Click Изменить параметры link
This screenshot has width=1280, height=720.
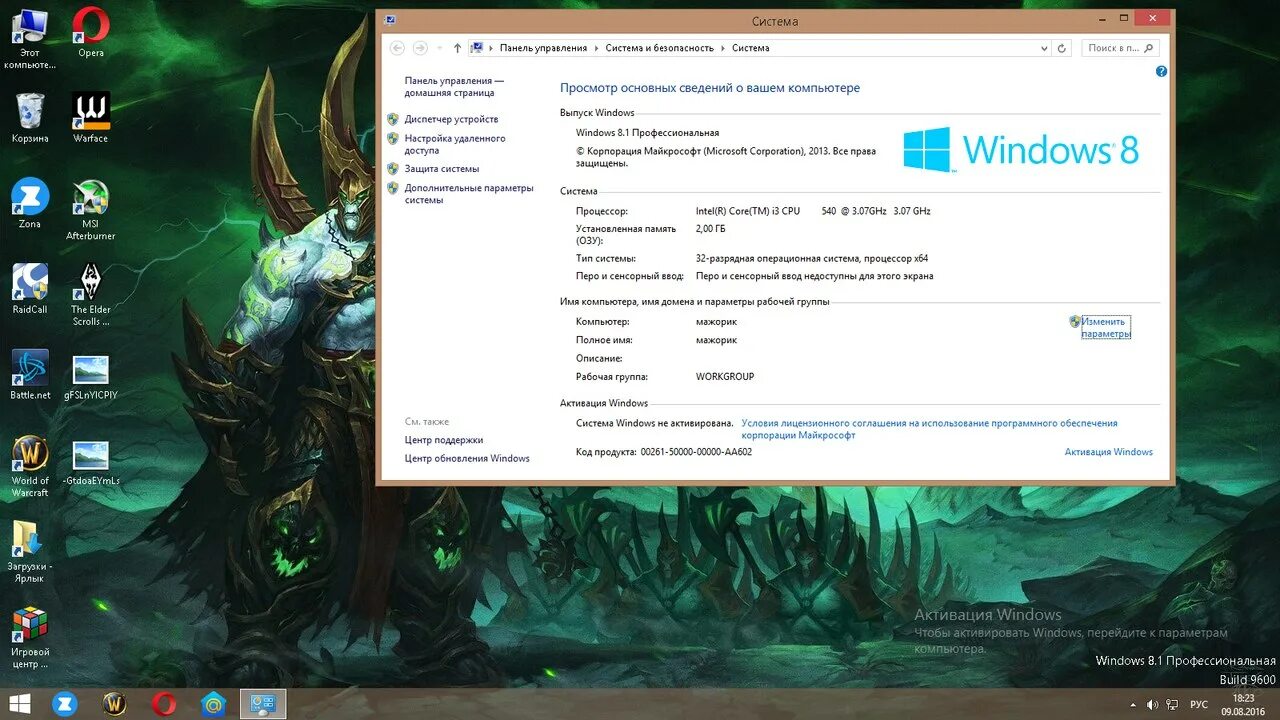(1106, 328)
